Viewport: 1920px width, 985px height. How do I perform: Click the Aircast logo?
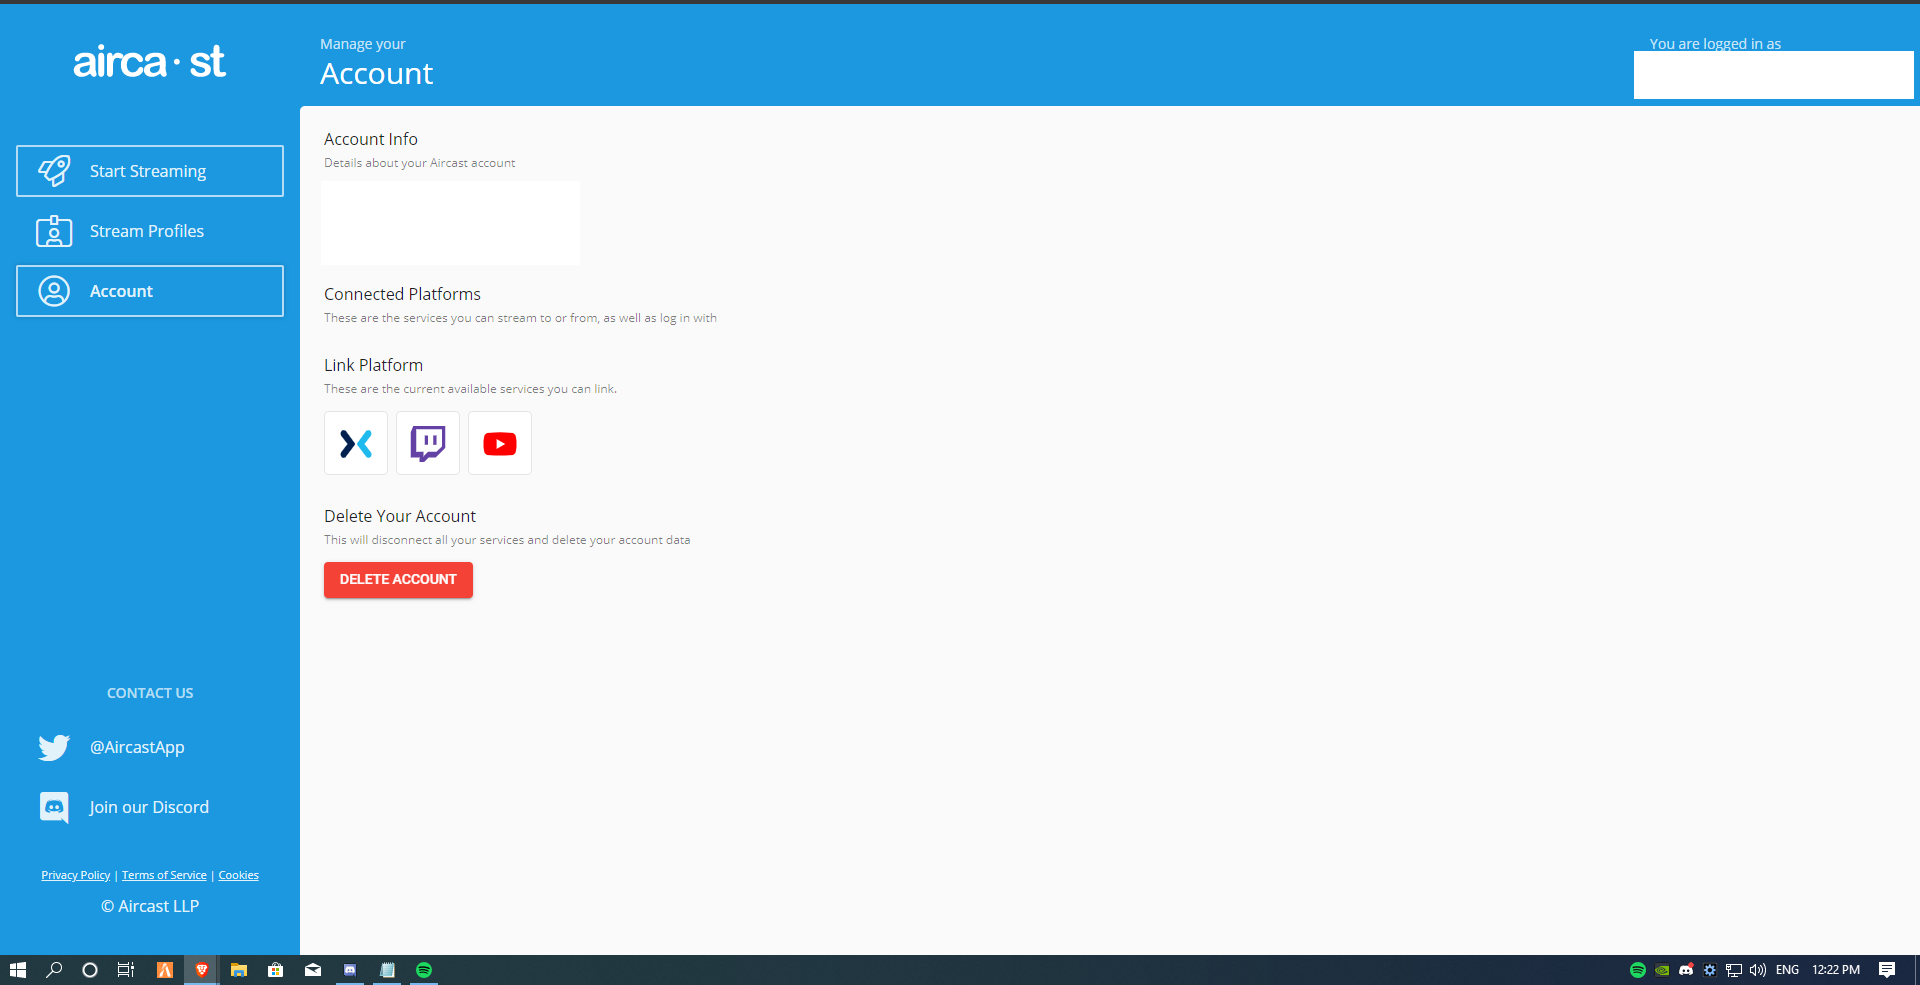point(150,62)
